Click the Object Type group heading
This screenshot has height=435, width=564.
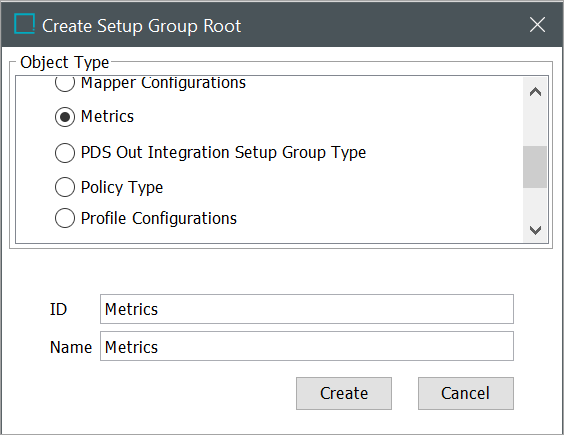(x=65, y=62)
